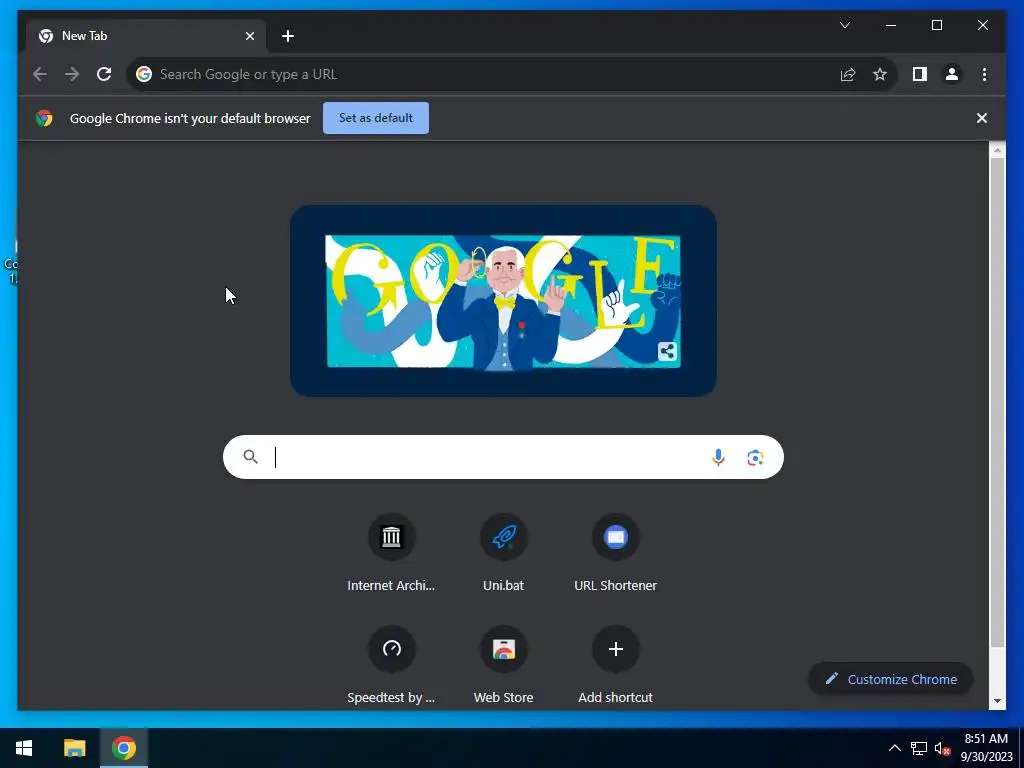Click the Chrome taskbar icon
Screen dimensions: 1024x768
[x=123, y=748]
